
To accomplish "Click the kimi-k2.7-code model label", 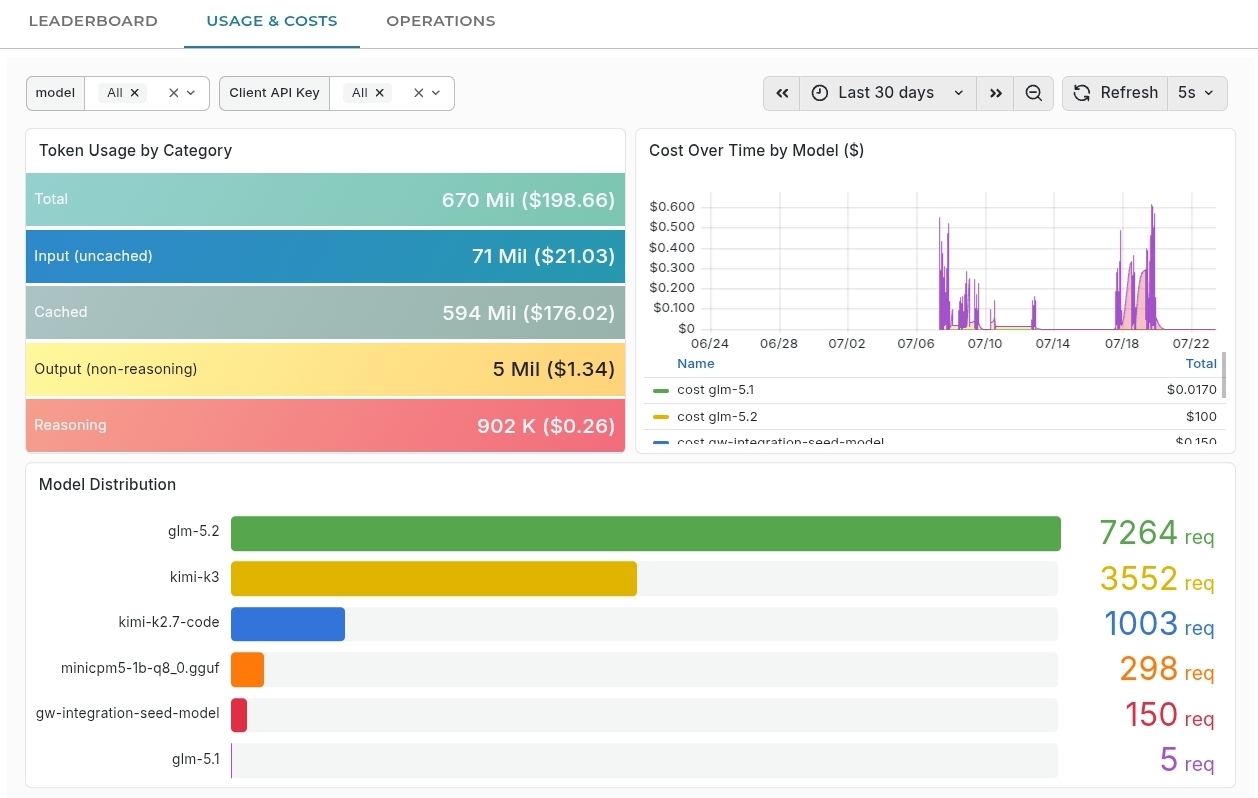I will 168,622.
